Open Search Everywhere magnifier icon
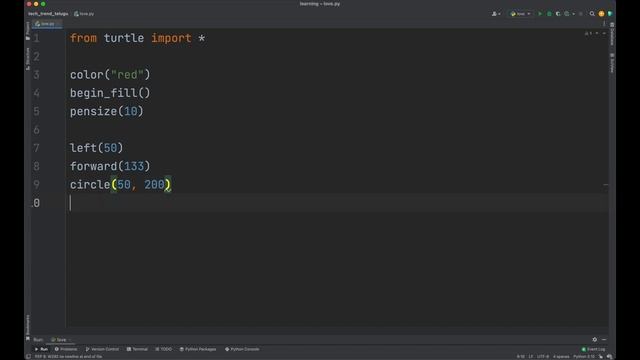This screenshot has width=640, height=360. pyautogui.click(x=592, y=14)
